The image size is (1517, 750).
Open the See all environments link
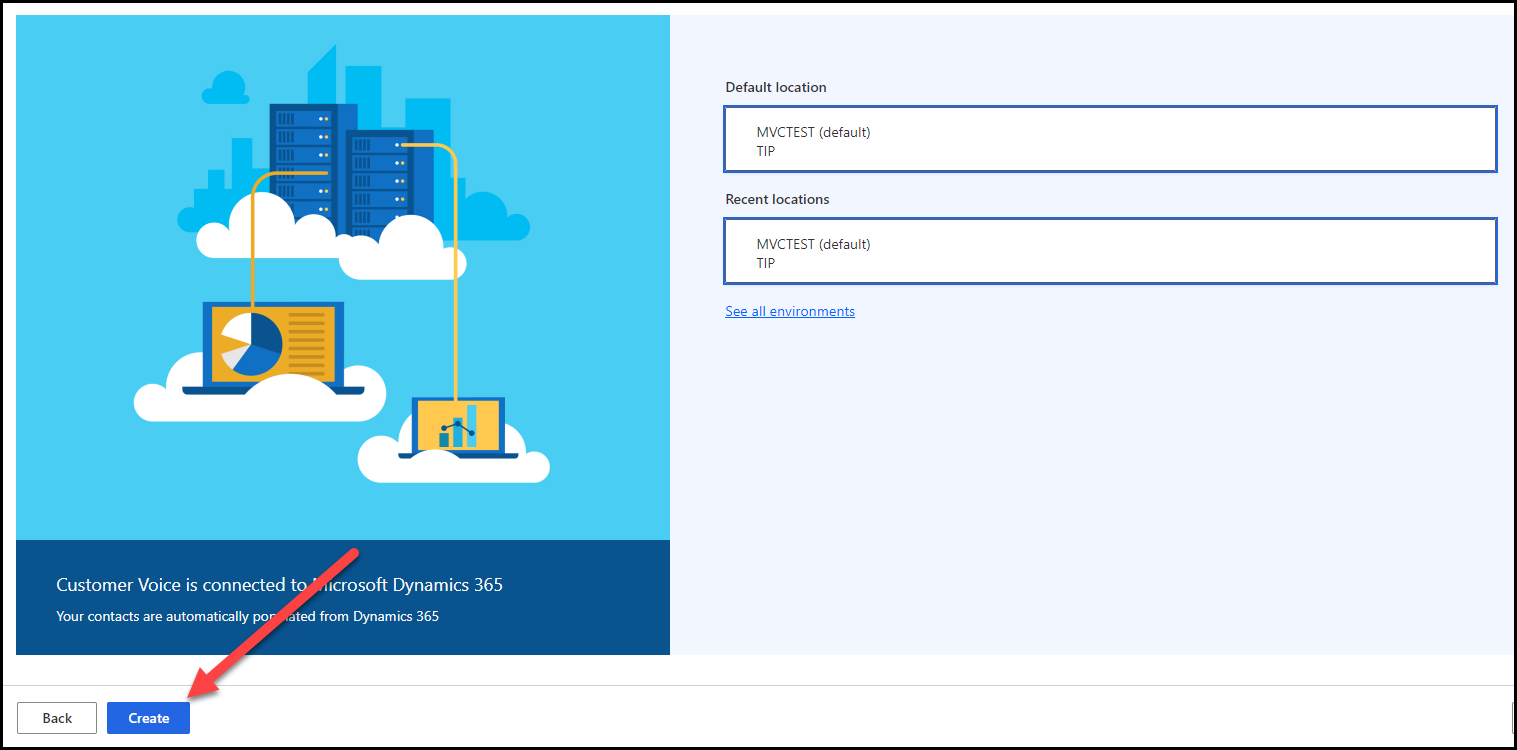789,311
